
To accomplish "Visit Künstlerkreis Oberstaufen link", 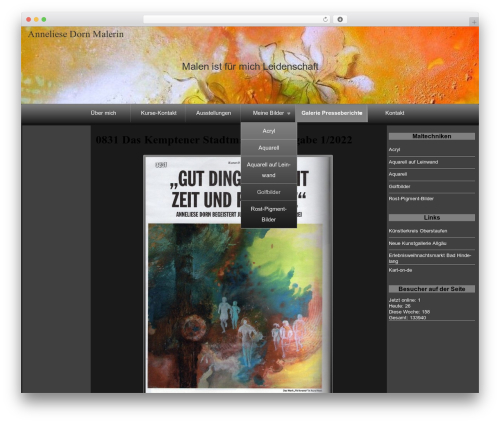I will (418, 231).
